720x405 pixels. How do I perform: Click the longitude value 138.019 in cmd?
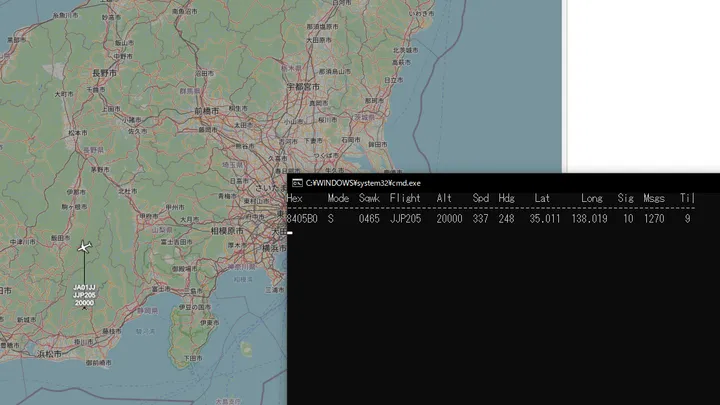coord(589,219)
